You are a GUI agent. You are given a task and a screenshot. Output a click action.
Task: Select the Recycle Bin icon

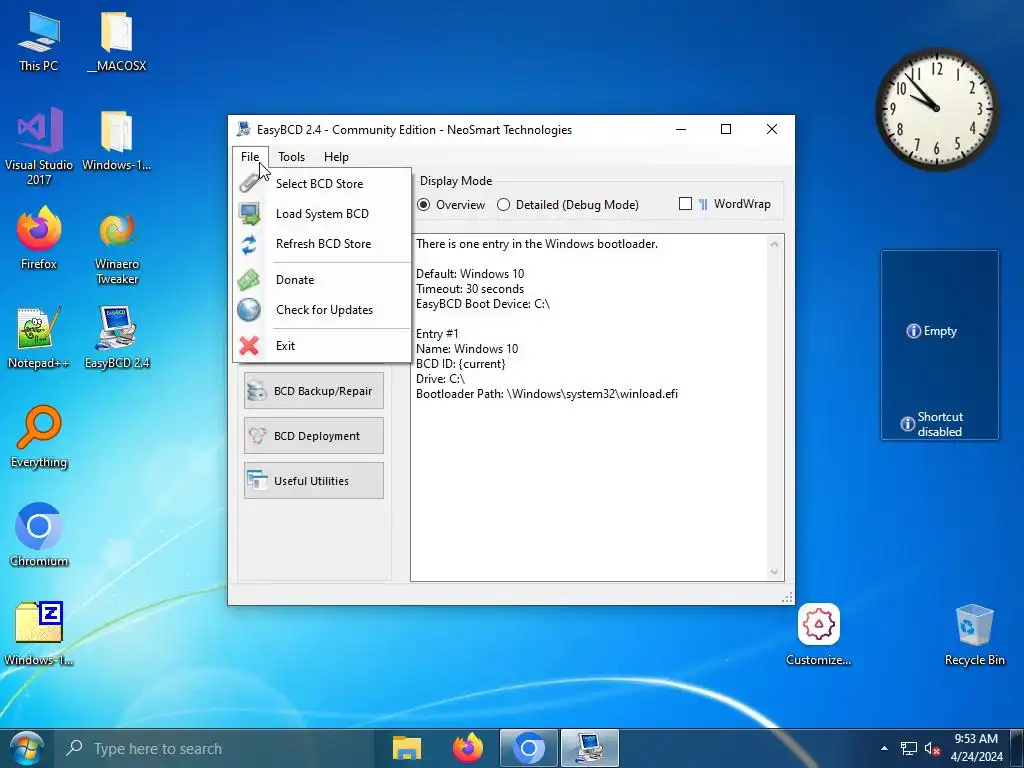pyautogui.click(x=974, y=635)
